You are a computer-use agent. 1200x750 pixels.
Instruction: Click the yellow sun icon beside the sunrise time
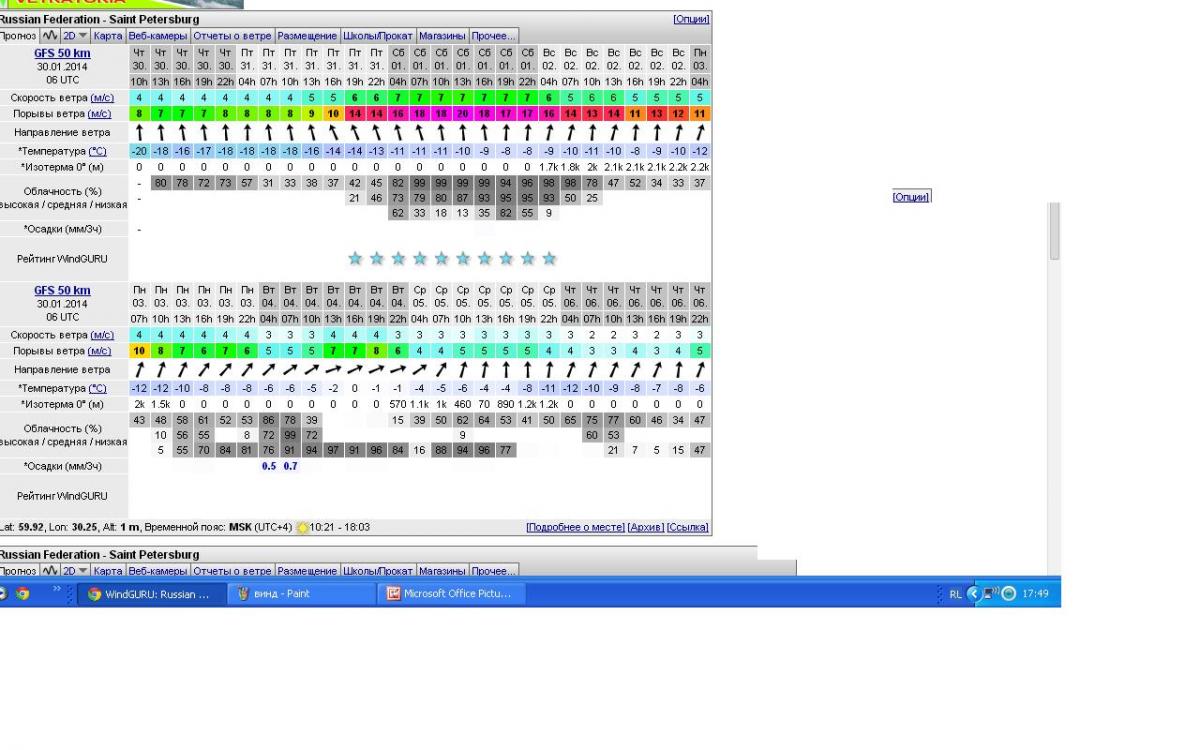click(x=302, y=527)
